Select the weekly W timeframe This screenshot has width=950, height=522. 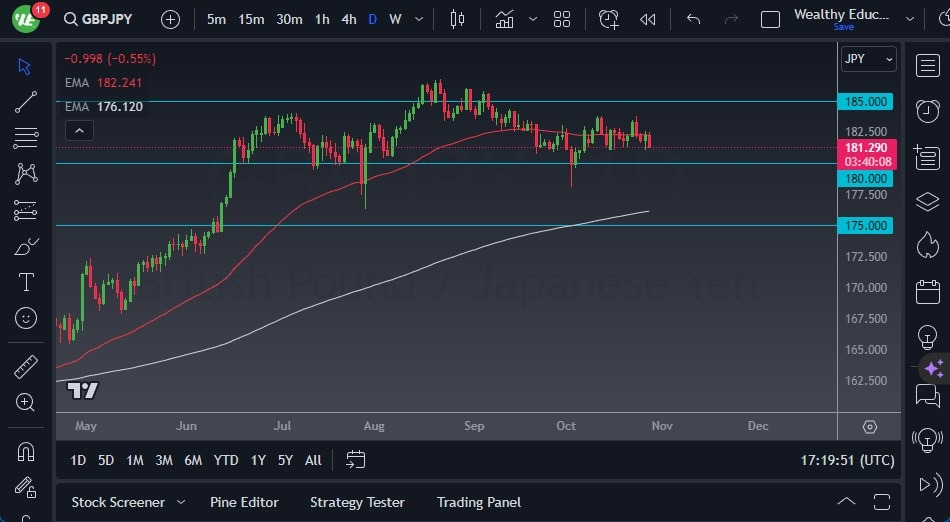(395, 19)
